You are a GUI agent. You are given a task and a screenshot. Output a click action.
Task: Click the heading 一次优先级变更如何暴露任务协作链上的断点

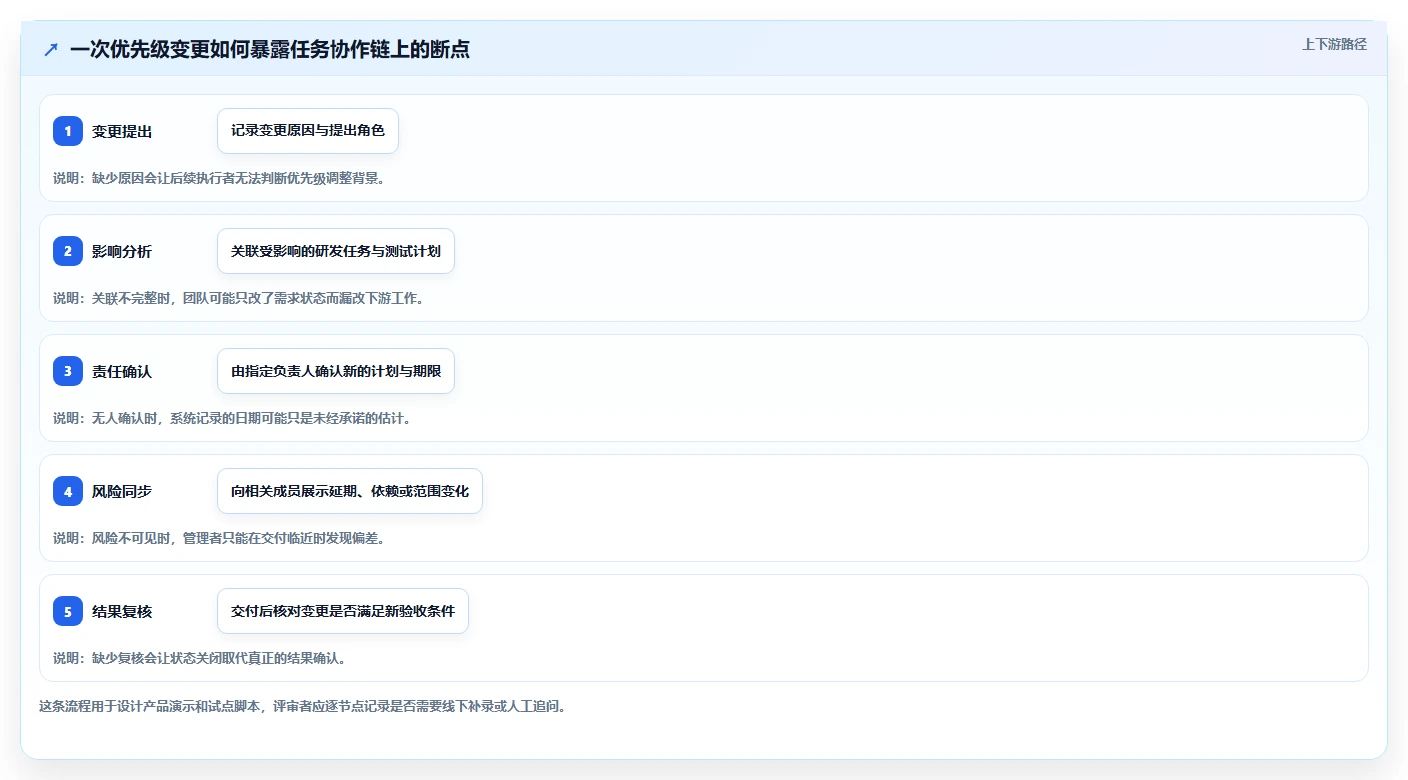click(270, 49)
